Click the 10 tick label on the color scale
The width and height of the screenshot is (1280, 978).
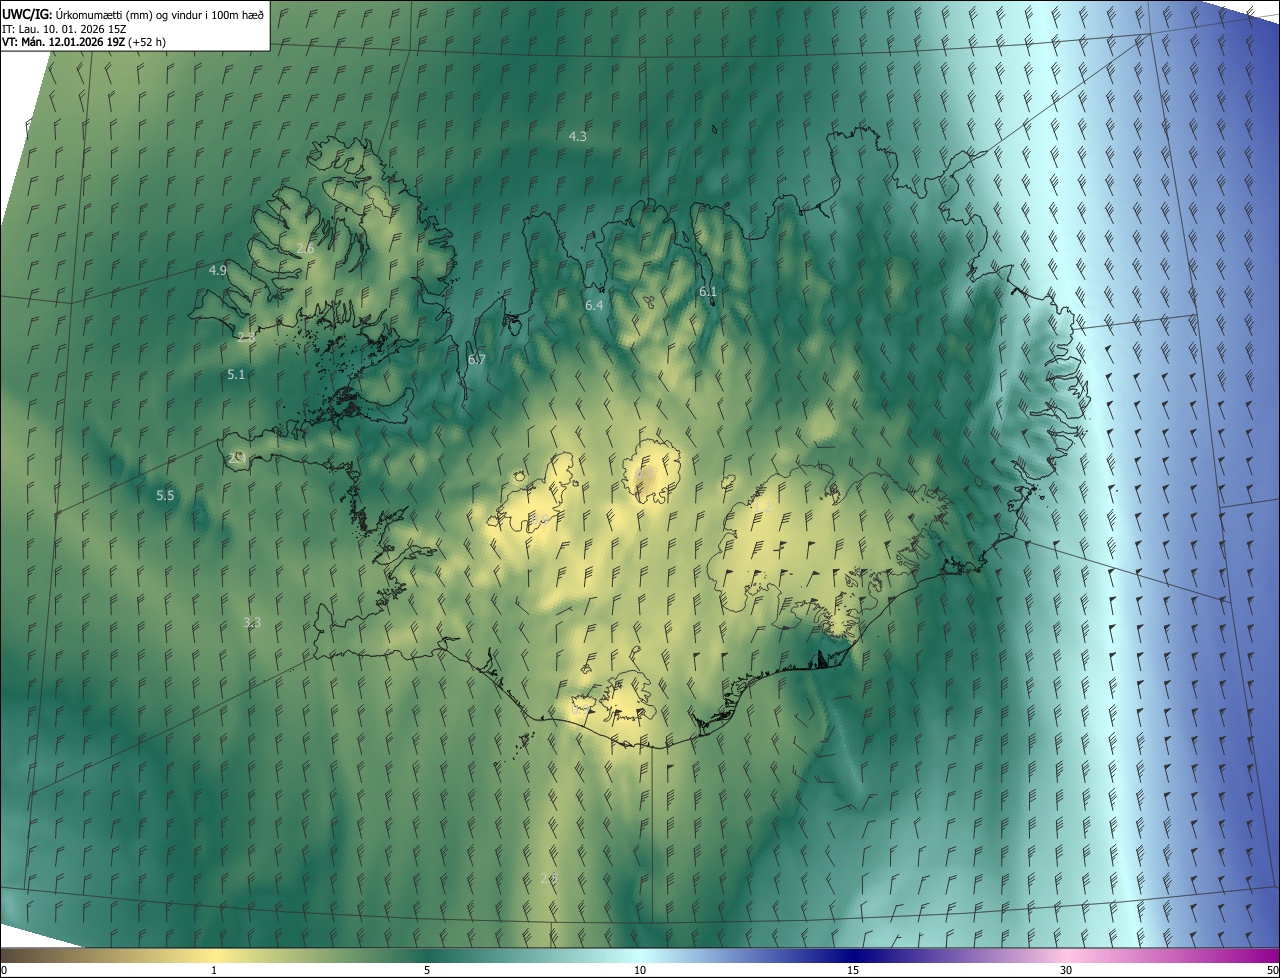pos(640,970)
